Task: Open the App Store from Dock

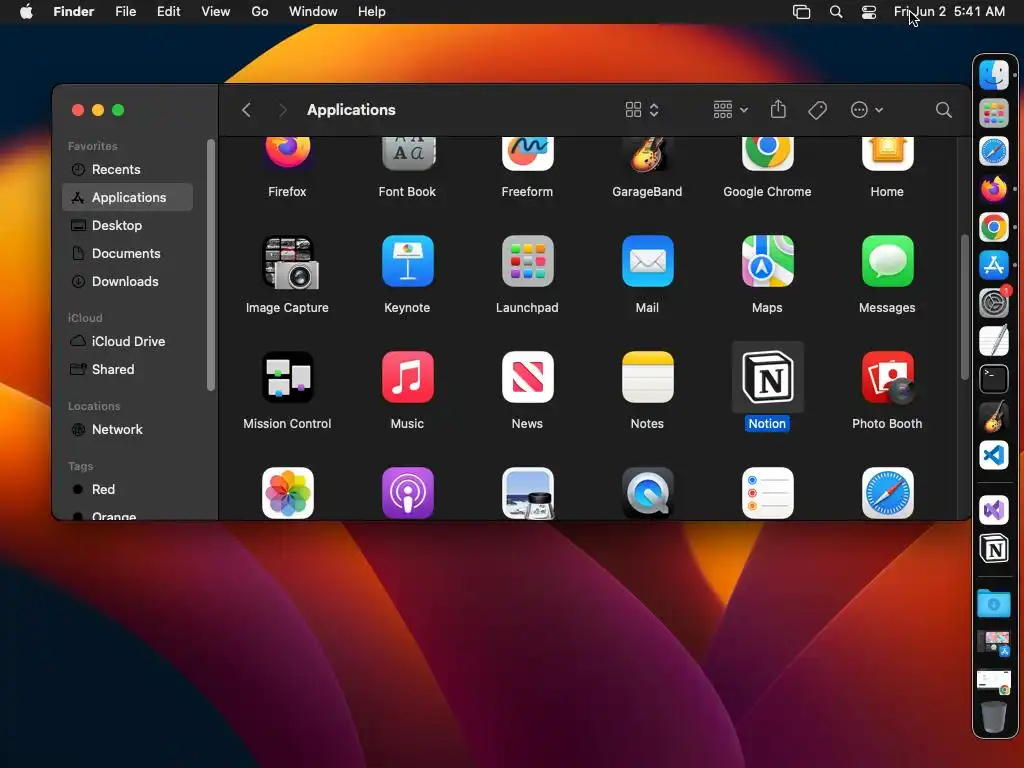Action: pyautogui.click(x=994, y=265)
